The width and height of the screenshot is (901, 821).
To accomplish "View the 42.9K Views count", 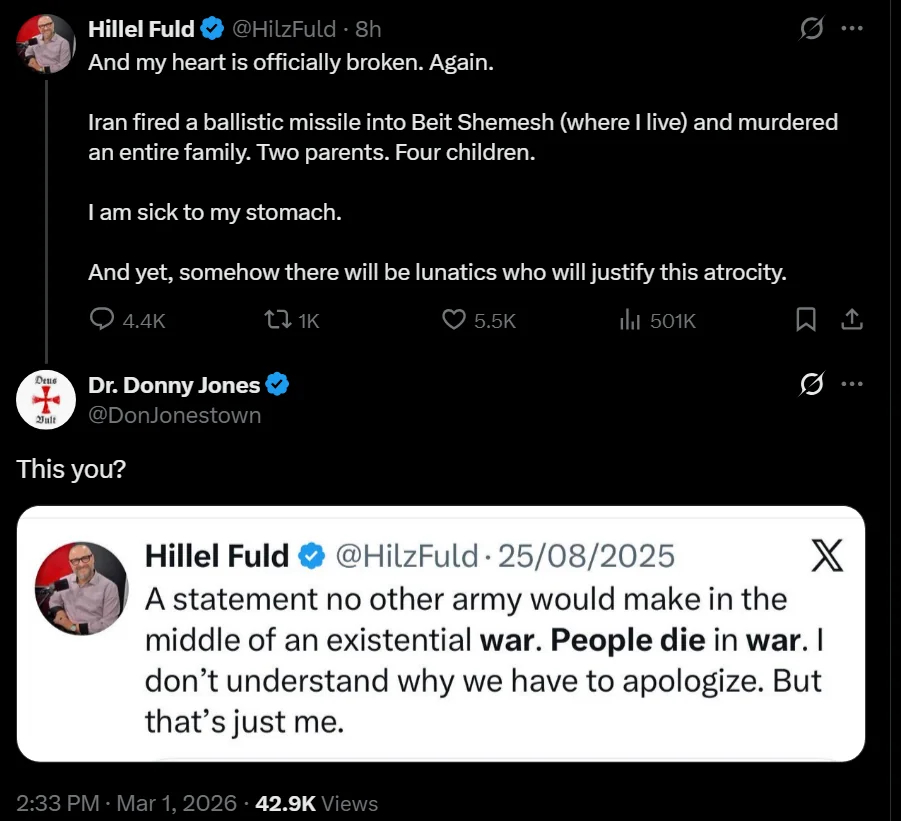I will [x=317, y=803].
